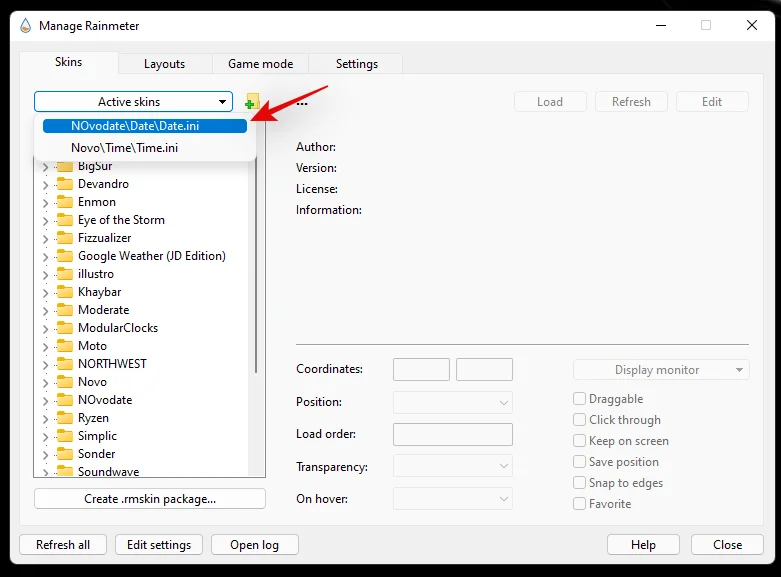781x577 pixels.
Task: Click the Simplic folder icon
Action: click(x=65, y=435)
